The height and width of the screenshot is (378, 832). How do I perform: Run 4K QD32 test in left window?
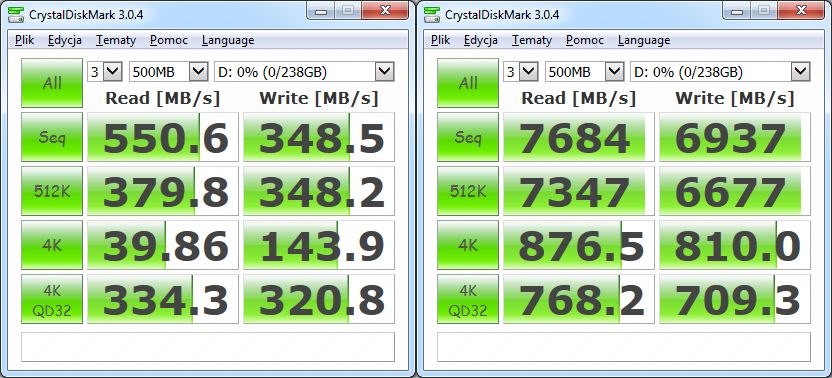click(x=52, y=299)
